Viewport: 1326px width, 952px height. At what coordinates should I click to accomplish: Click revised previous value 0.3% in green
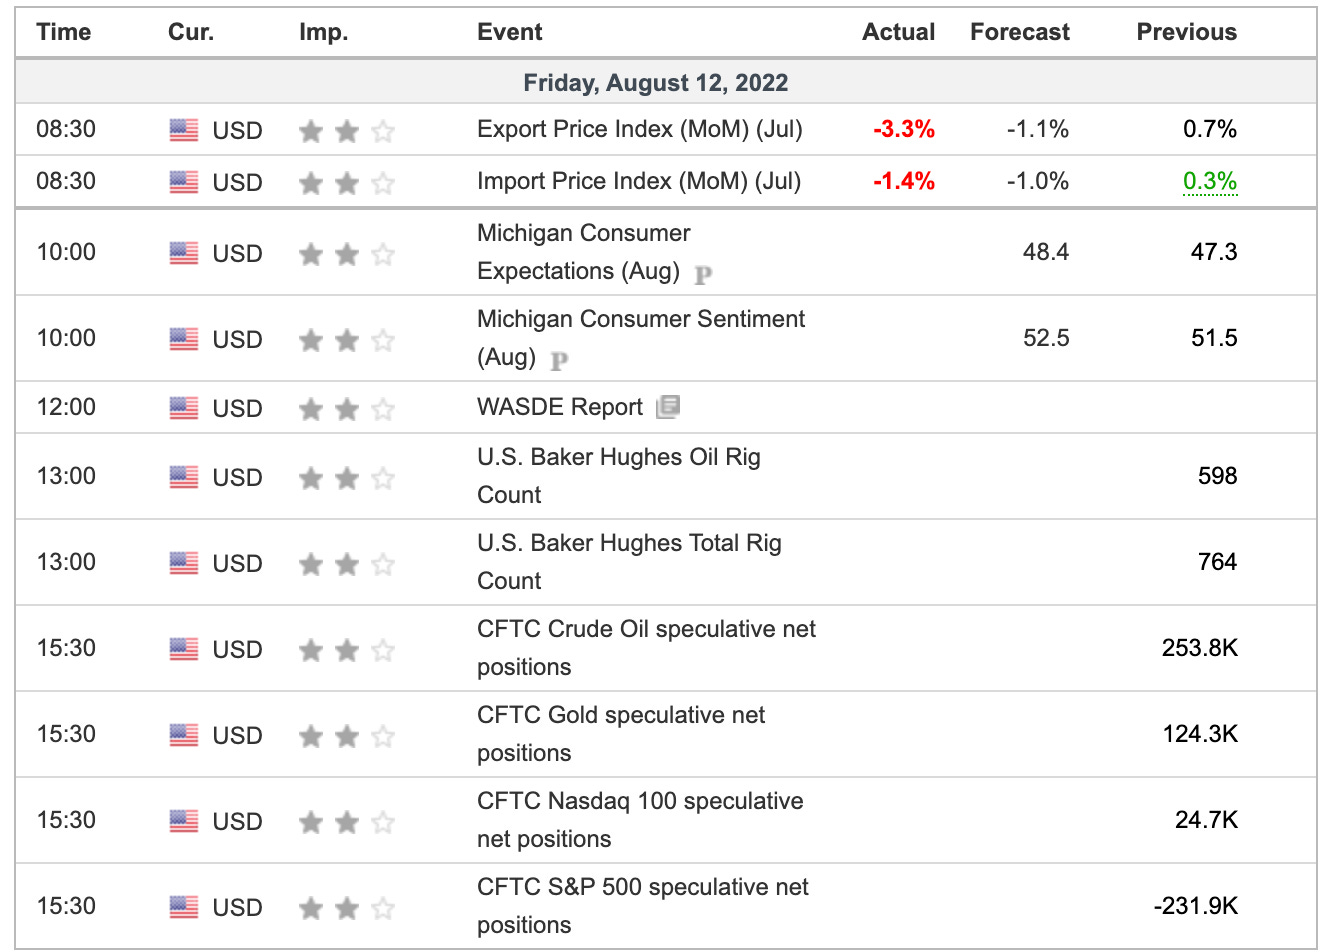click(1209, 181)
